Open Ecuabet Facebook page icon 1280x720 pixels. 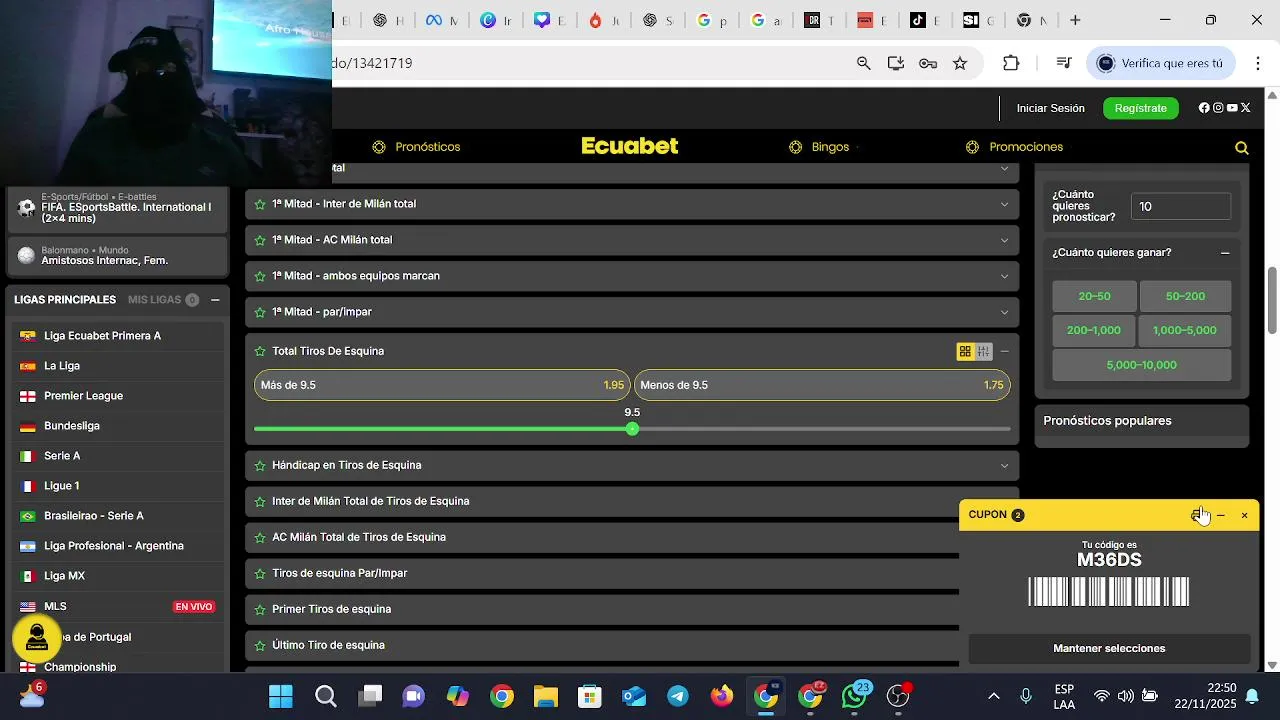coord(1204,108)
